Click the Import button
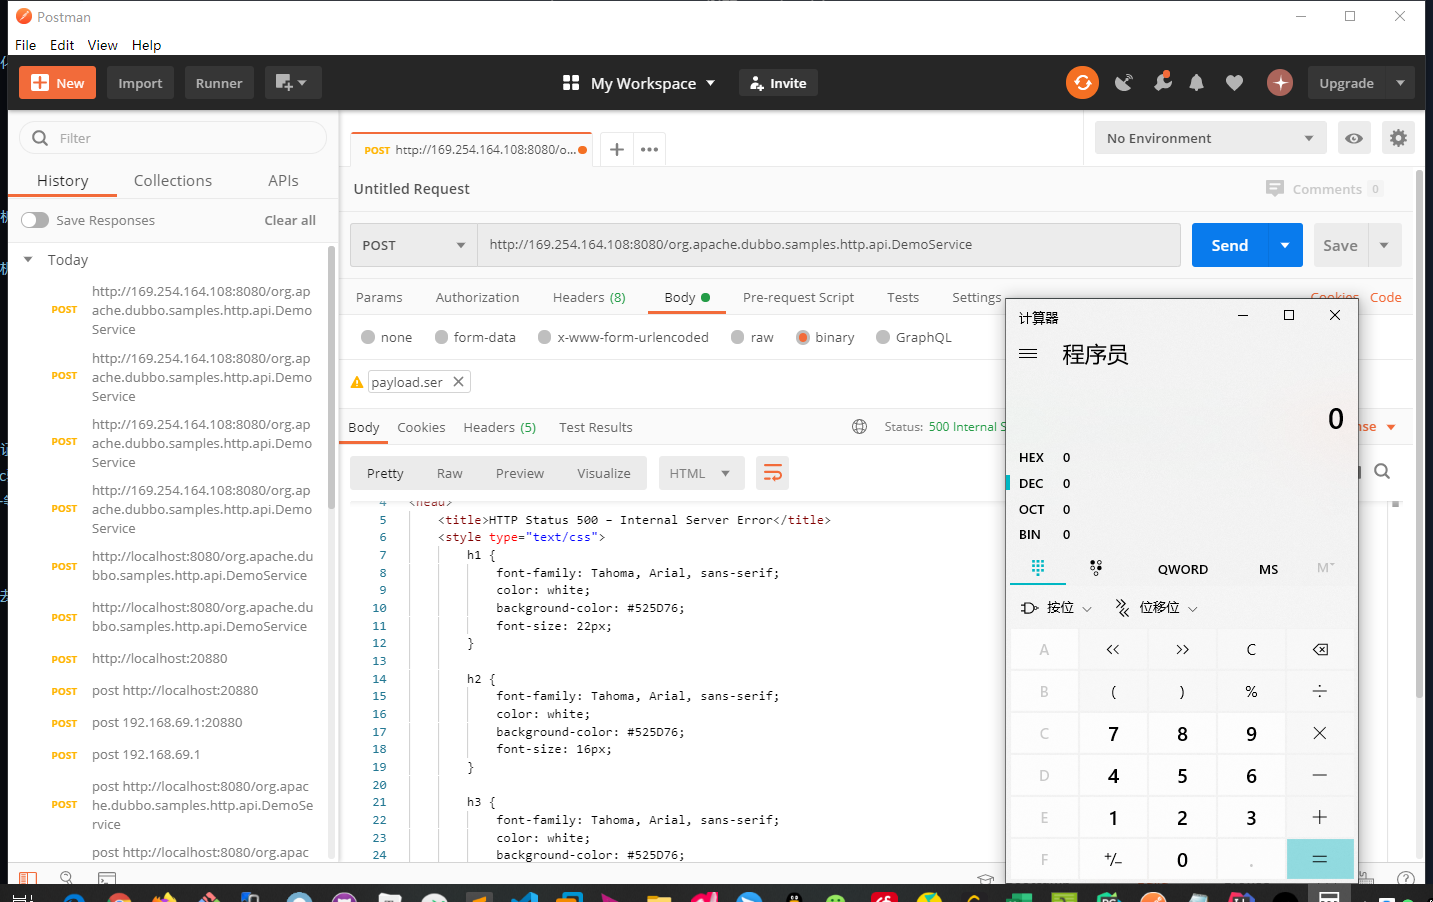 tap(140, 83)
